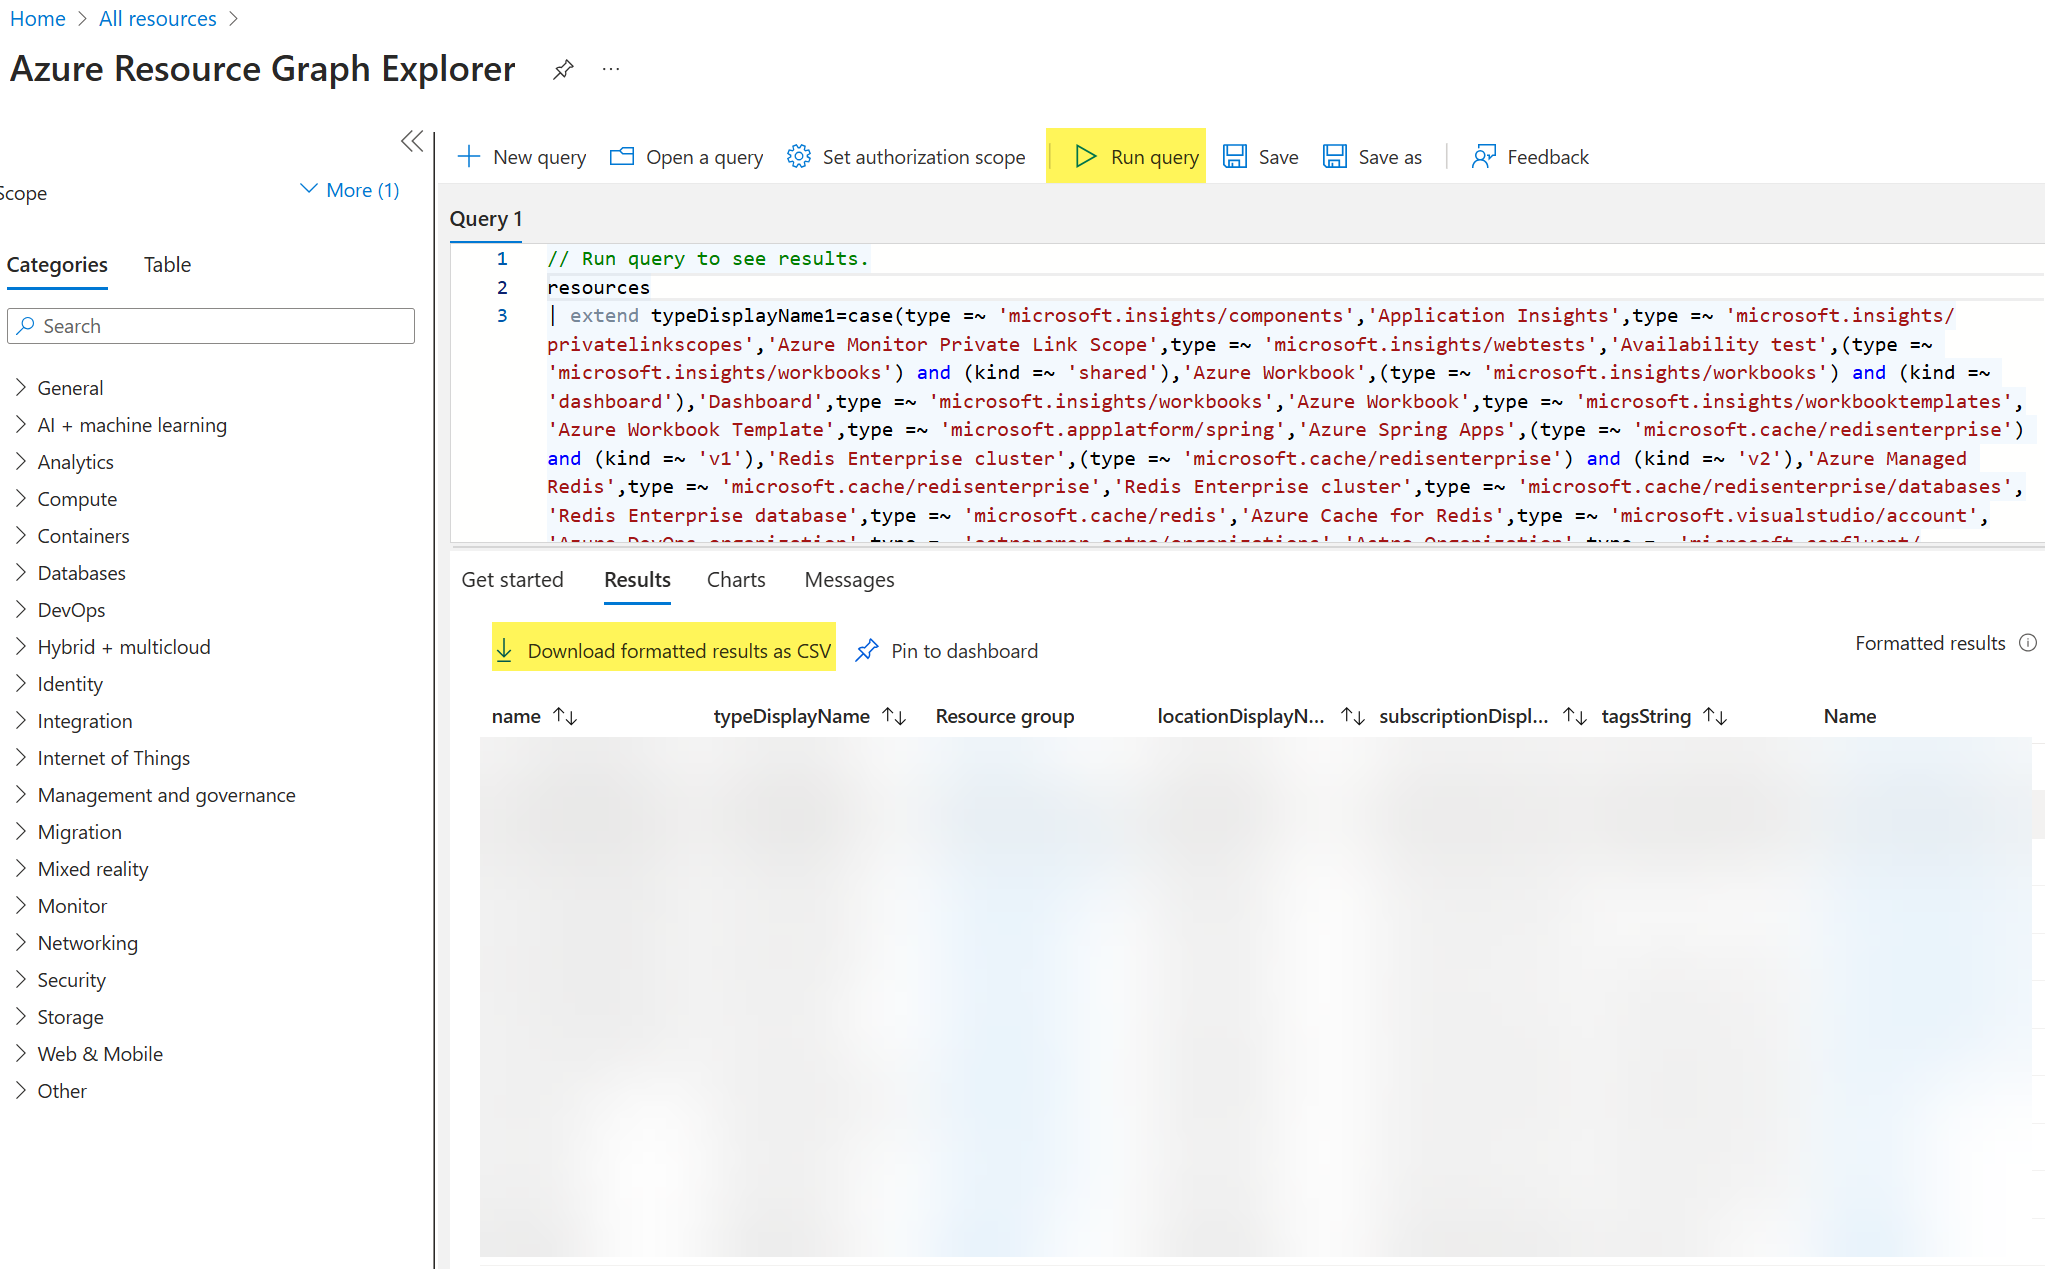Click the Pin to dashboard pin icon
Viewport: 2045px width, 1269px height.
(x=867, y=651)
